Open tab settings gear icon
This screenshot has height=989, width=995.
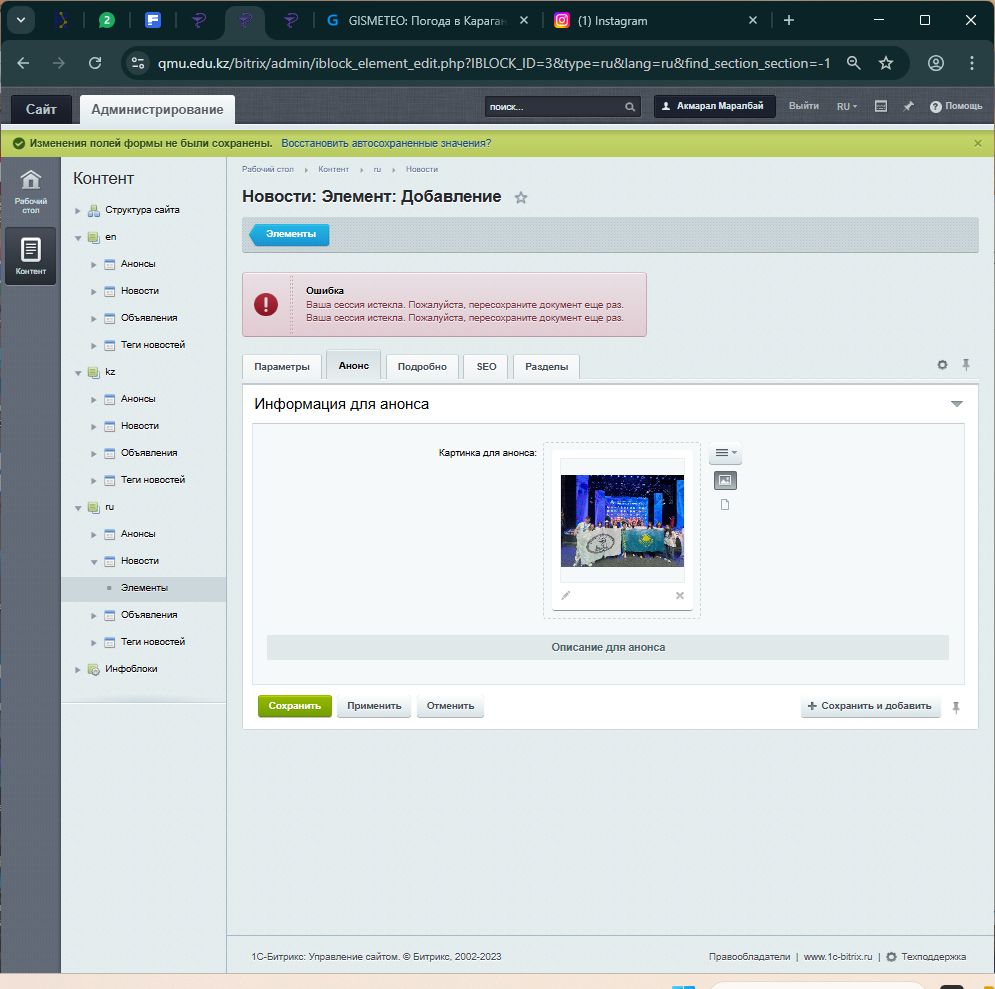(942, 365)
